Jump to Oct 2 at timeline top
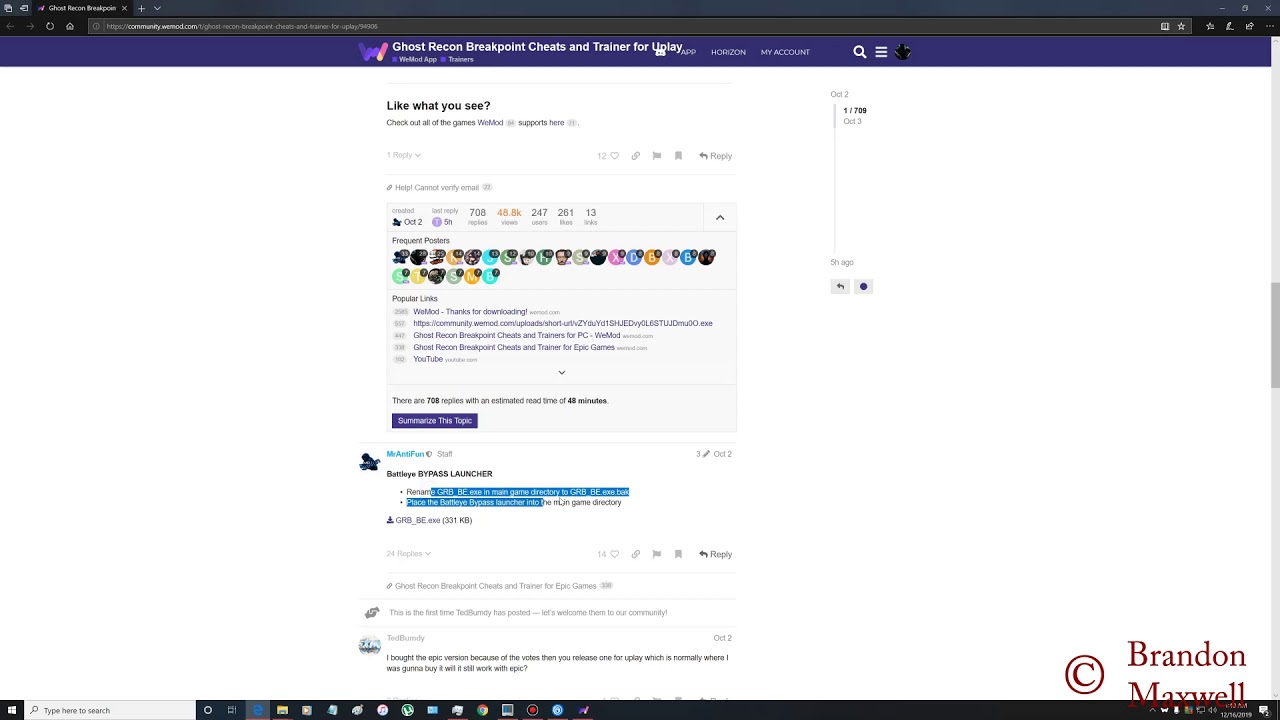 pos(839,94)
